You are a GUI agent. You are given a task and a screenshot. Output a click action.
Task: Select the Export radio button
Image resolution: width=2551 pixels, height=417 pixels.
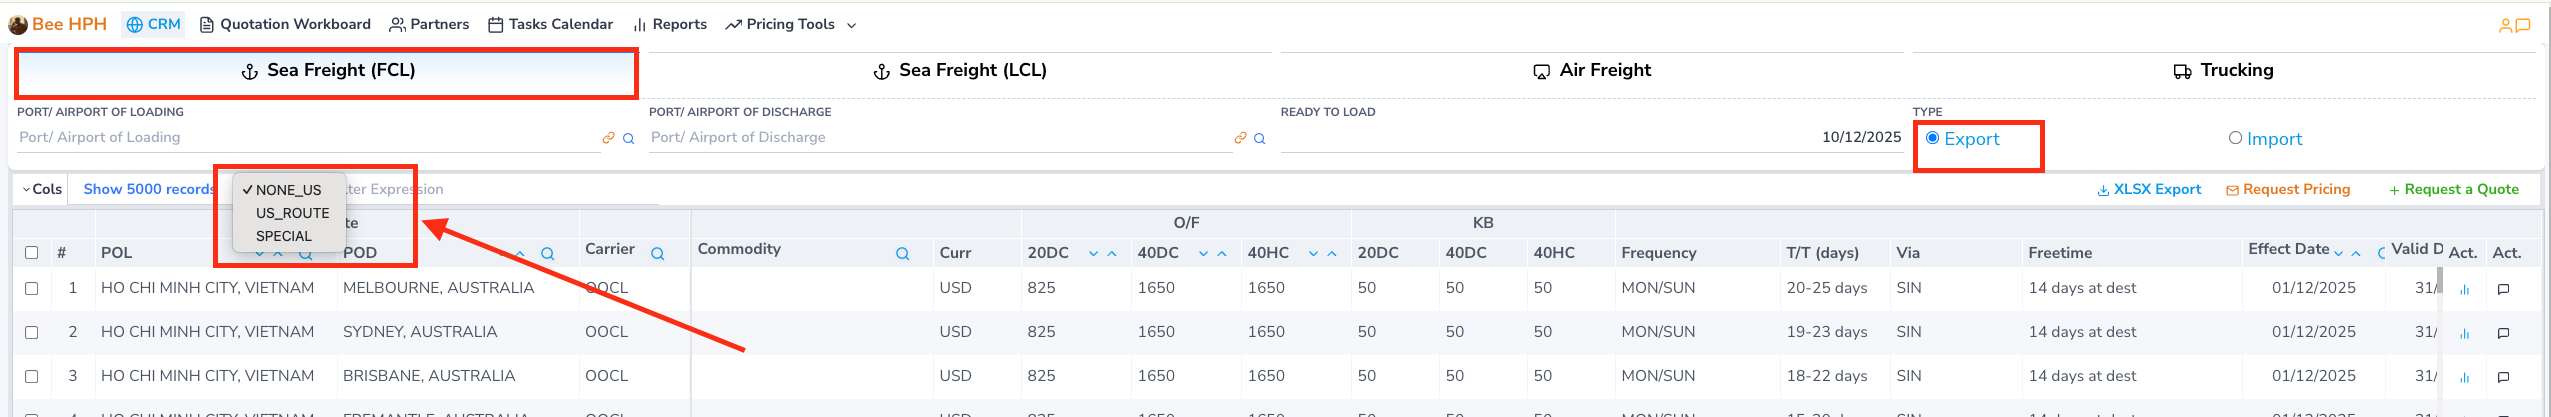pos(1933,138)
